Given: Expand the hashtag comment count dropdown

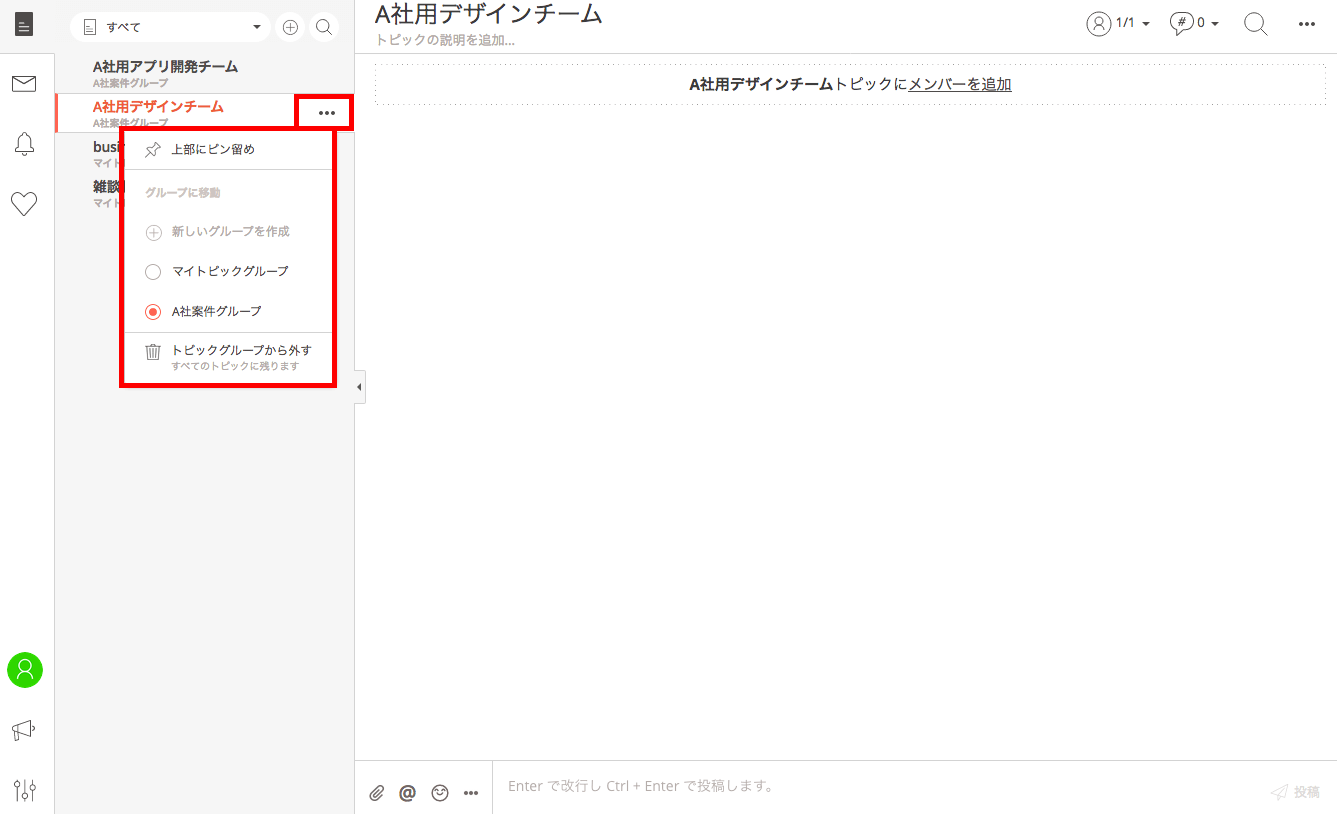Looking at the screenshot, I should tap(1194, 23).
